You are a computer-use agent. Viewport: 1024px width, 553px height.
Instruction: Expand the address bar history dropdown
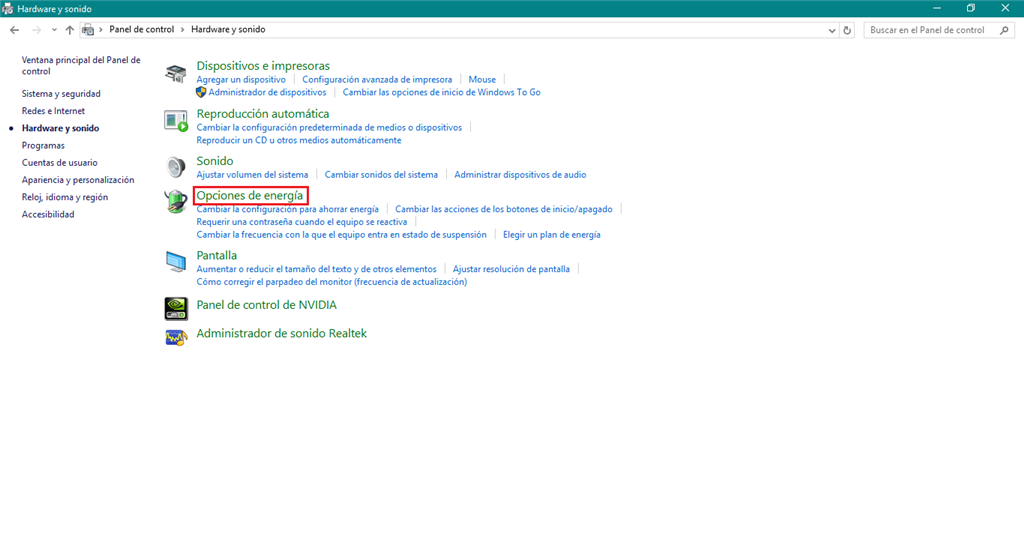pos(831,30)
